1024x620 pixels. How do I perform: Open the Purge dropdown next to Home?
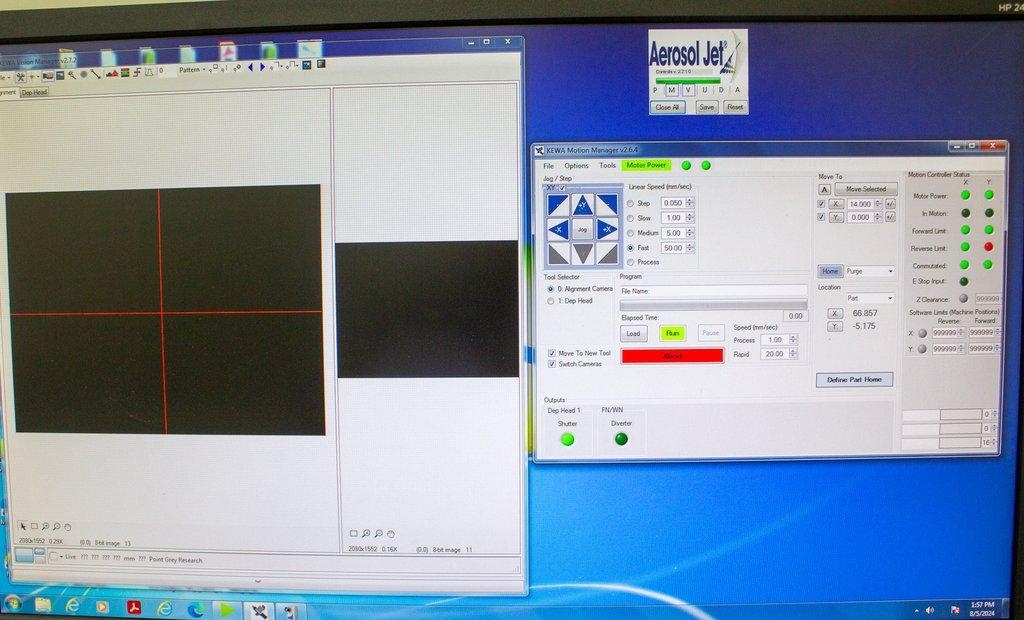891,271
